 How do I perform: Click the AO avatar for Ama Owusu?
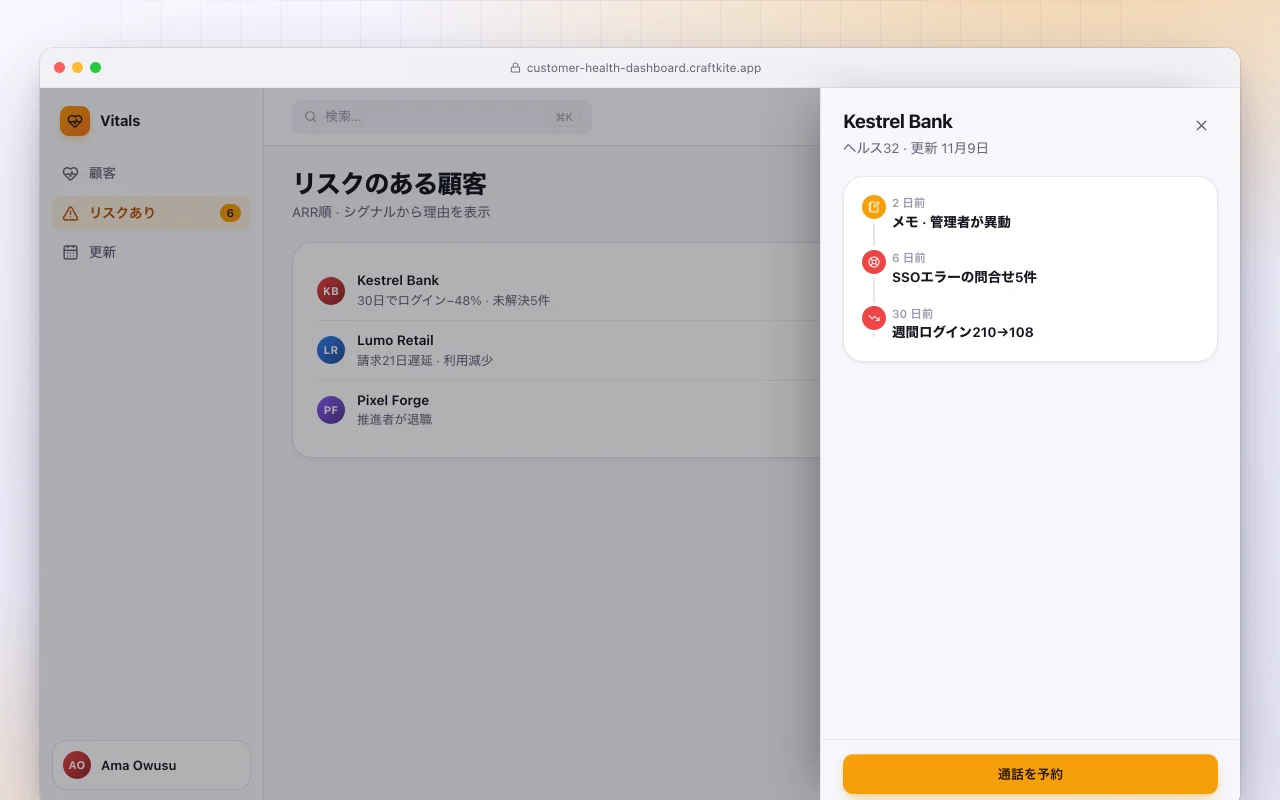click(77, 765)
